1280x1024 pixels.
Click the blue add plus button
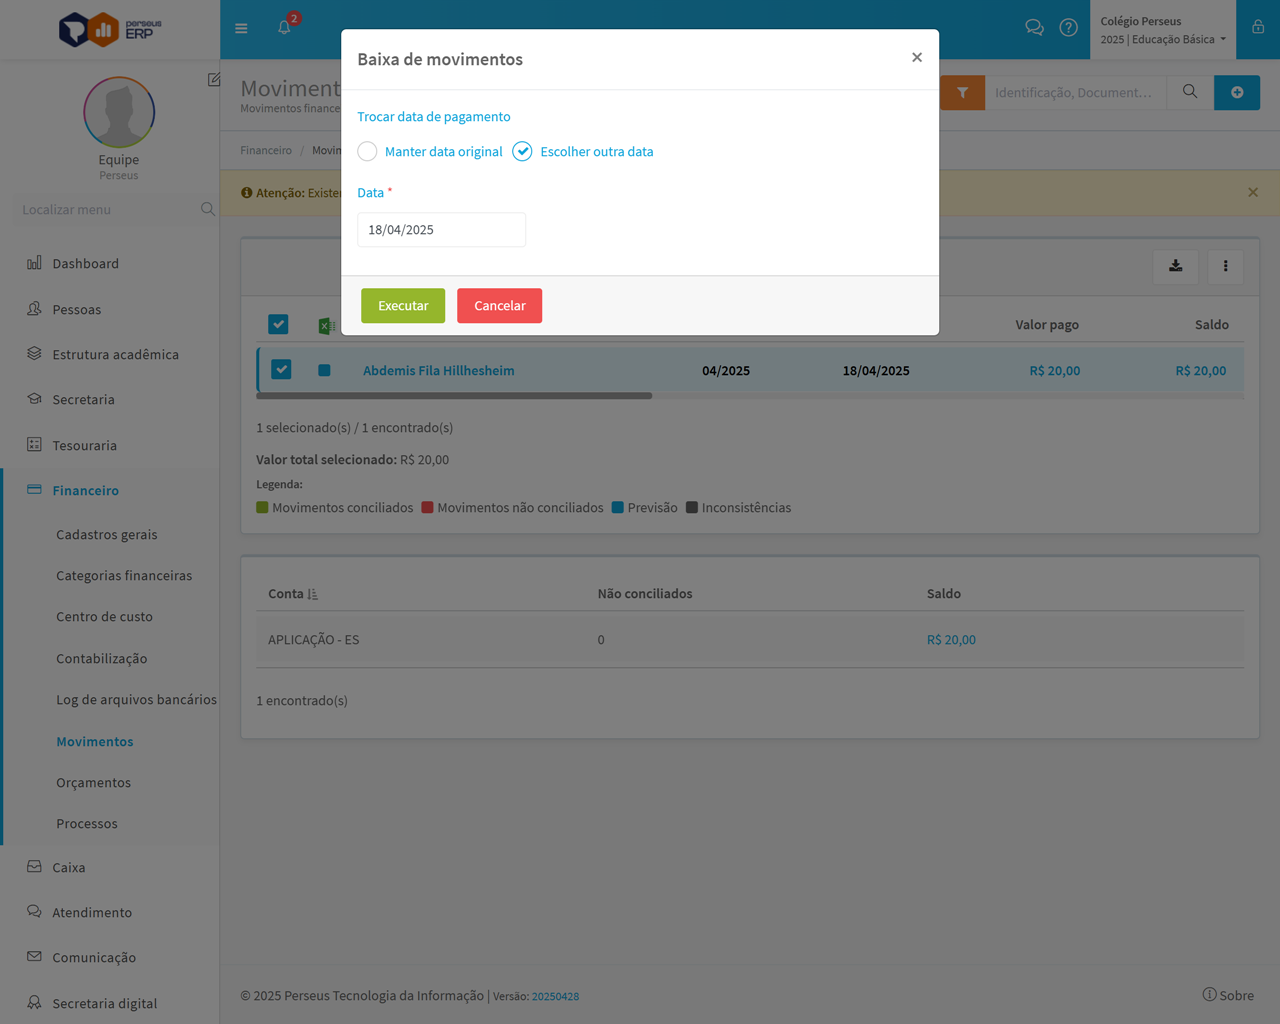pyautogui.click(x=1236, y=93)
